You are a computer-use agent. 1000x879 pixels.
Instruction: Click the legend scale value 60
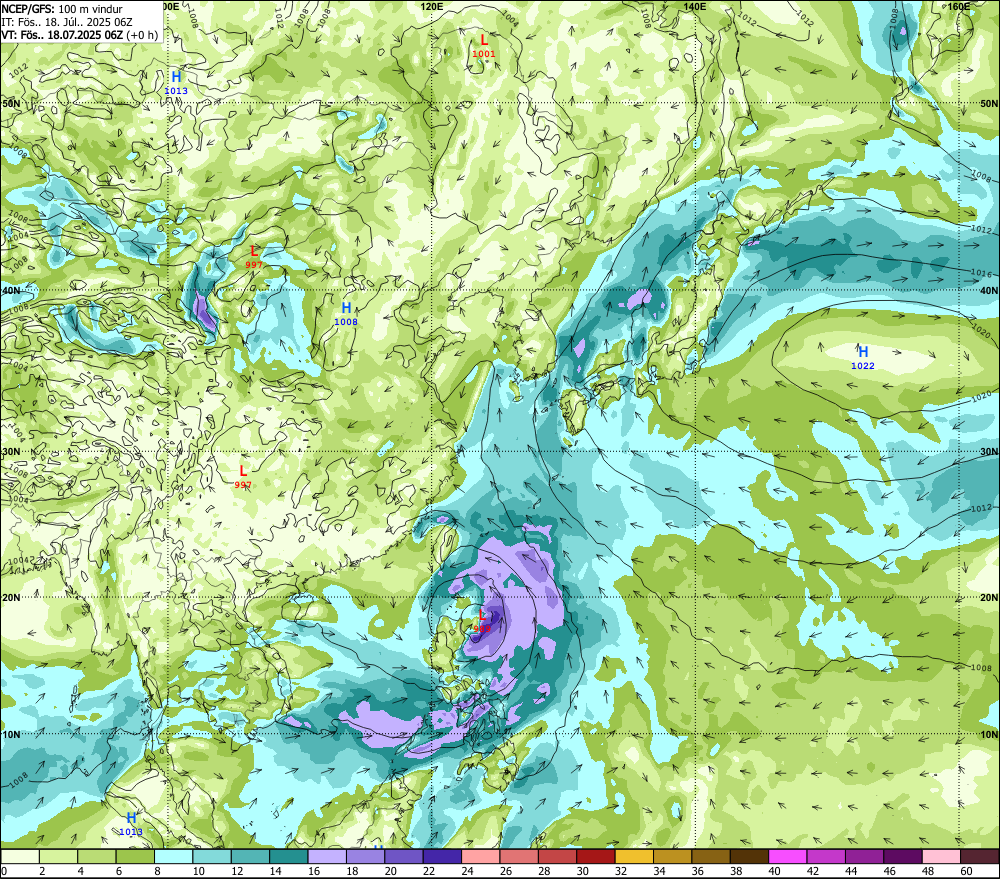coord(966,871)
